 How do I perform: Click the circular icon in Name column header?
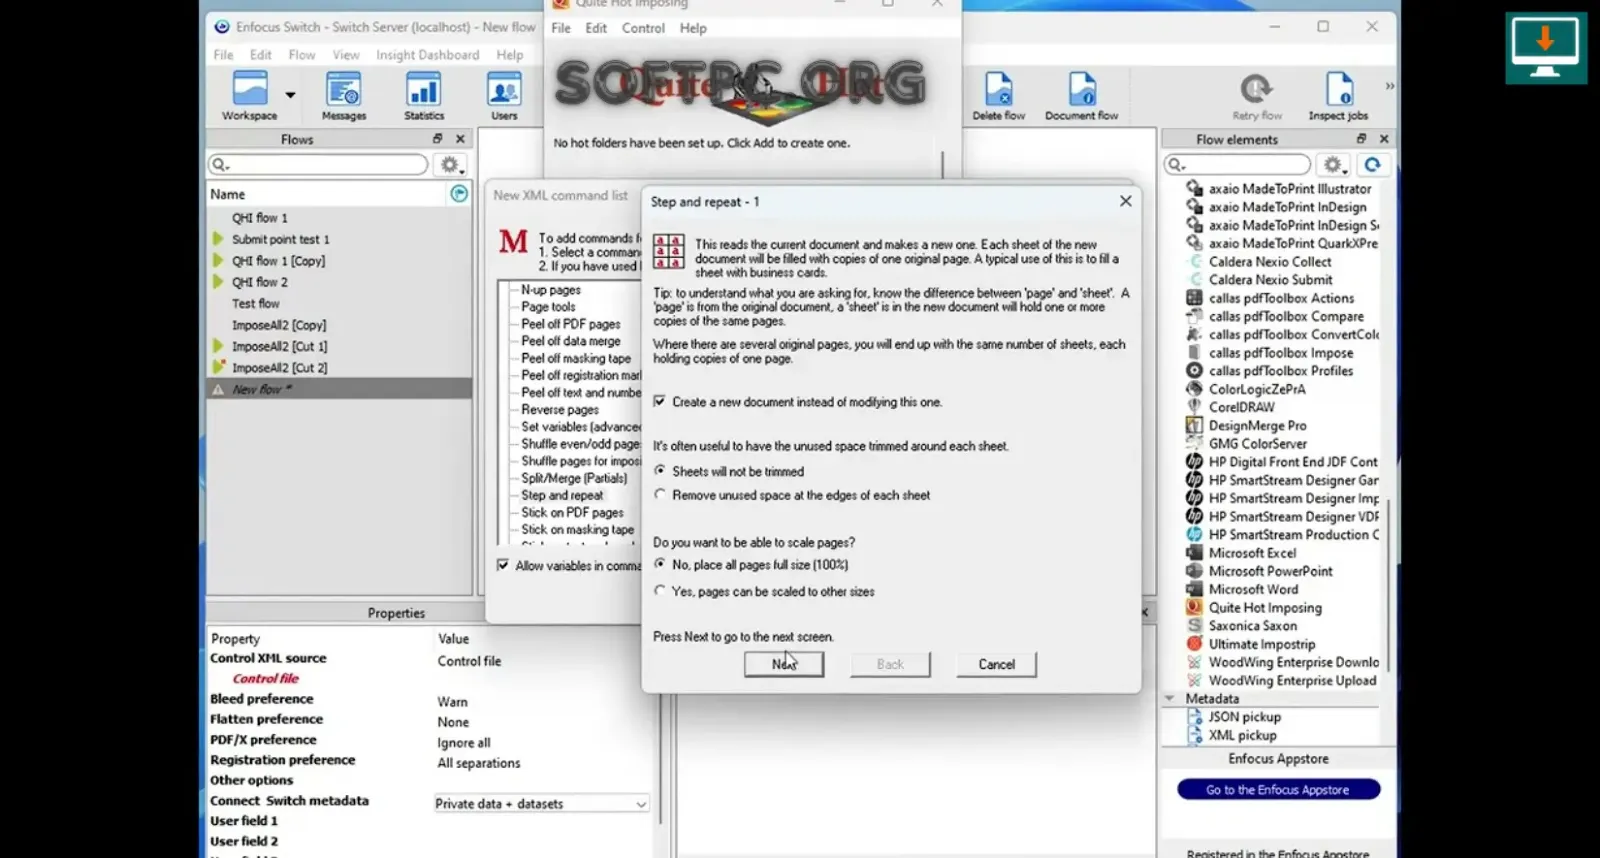pyautogui.click(x=459, y=194)
